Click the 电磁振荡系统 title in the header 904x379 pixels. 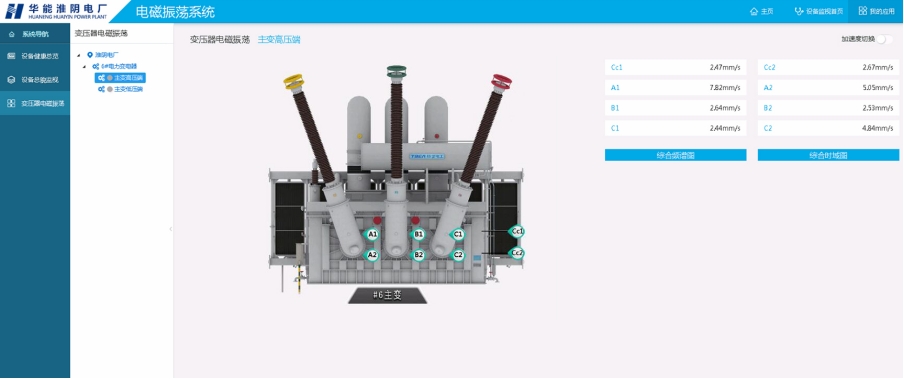click(x=175, y=12)
